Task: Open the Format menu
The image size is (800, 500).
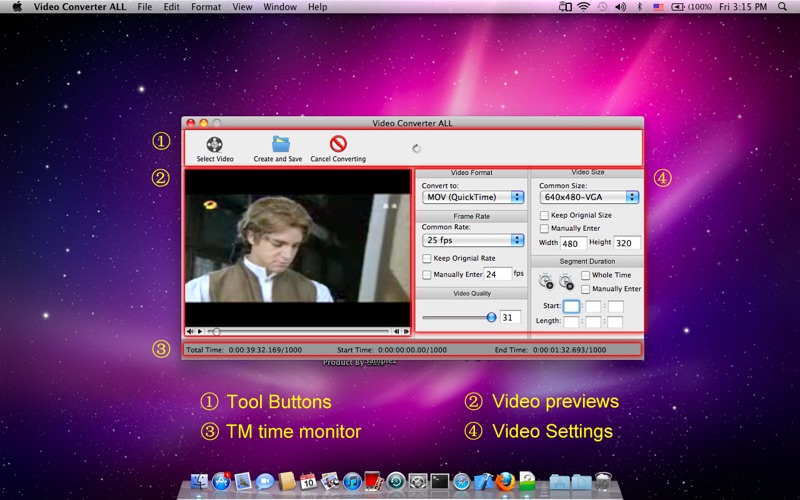Action: (206, 7)
